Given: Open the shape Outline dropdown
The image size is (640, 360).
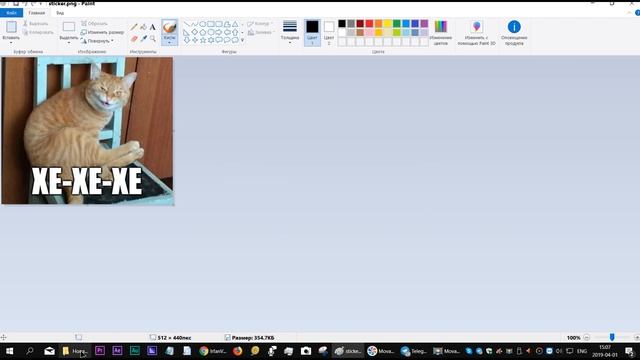Looking at the screenshot, I should click(x=260, y=24).
